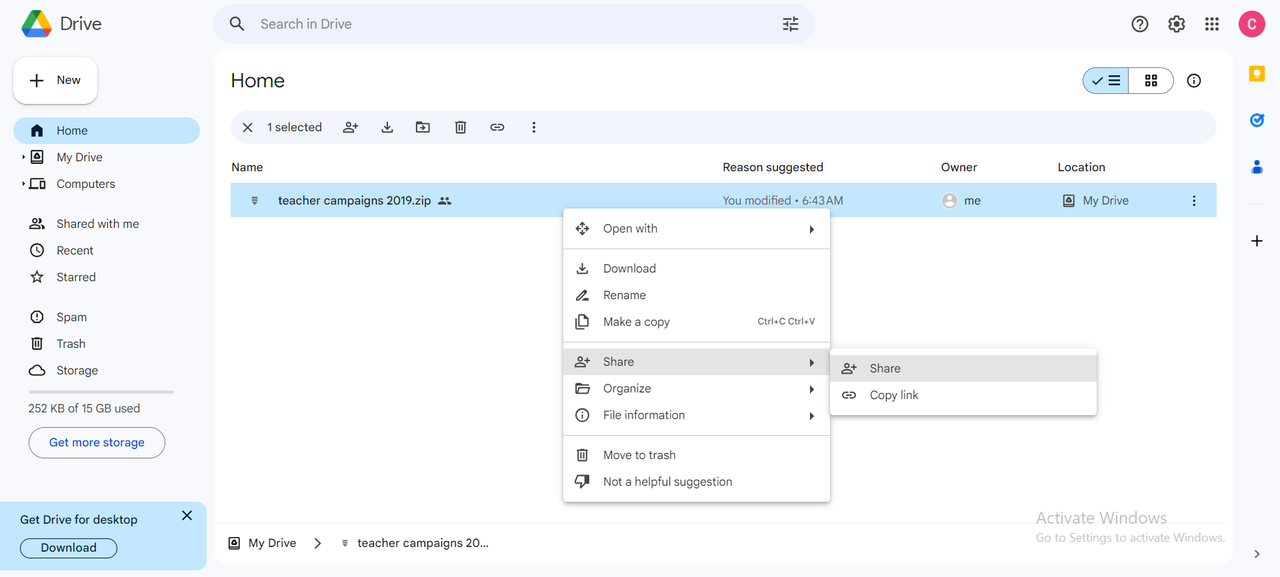Choose File information in context menu
The width and height of the screenshot is (1280, 577).
tap(697, 415)
